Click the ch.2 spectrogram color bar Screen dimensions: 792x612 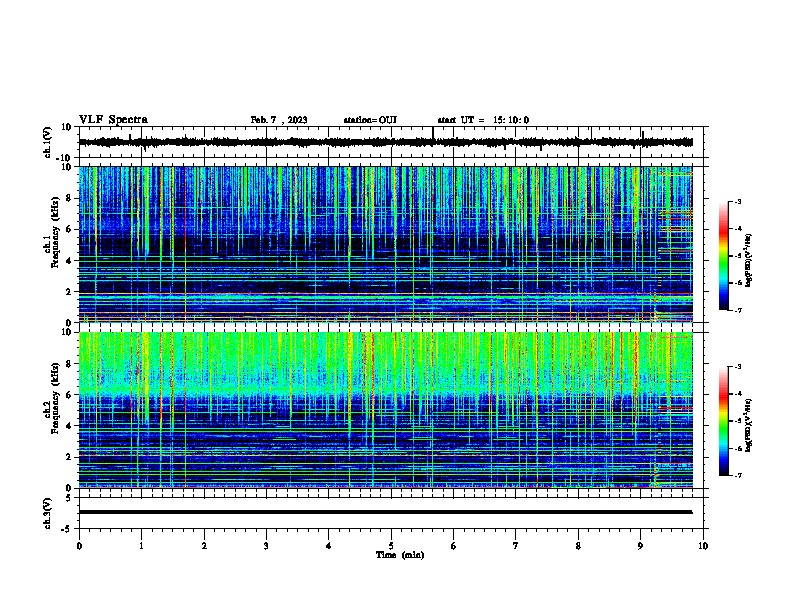point(723,421)
